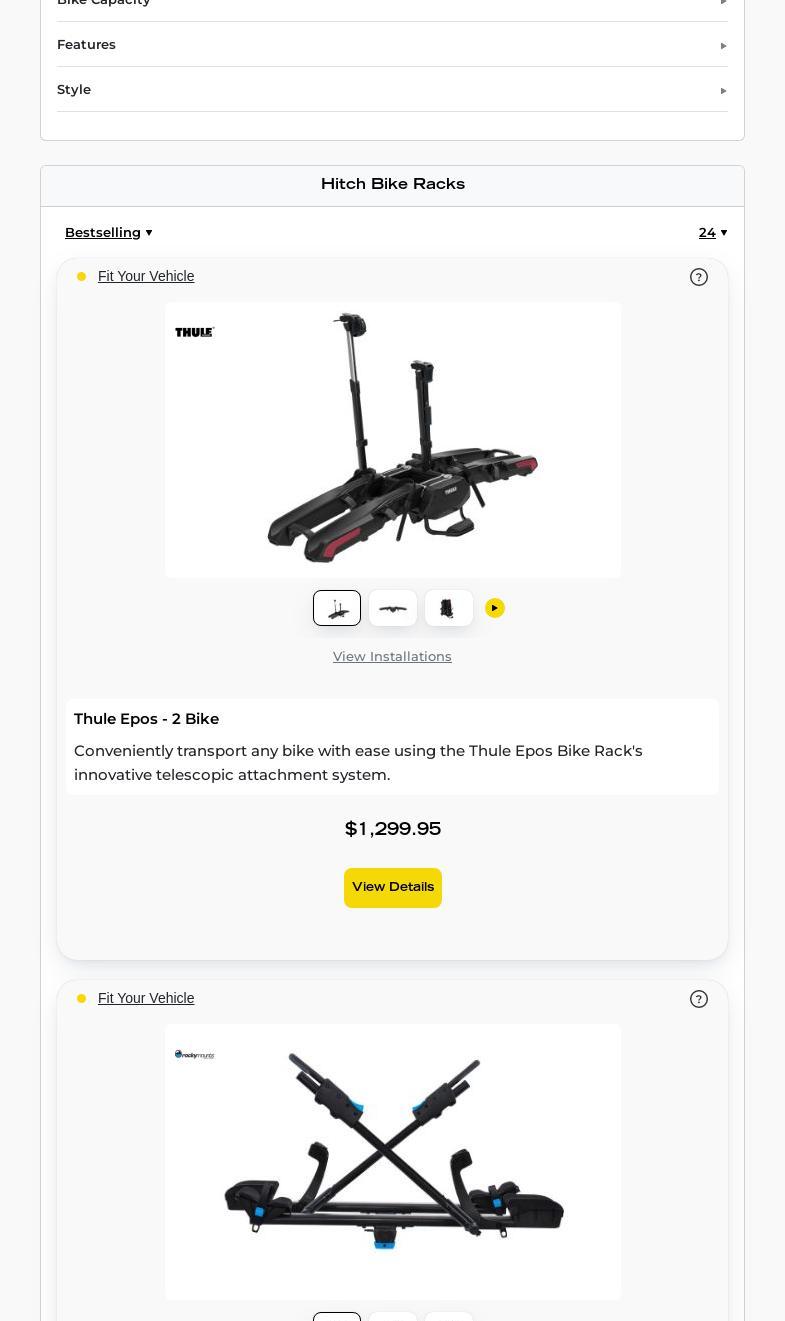
Task: Open the Bestselling sort dropdown
Action: [109, 232]
